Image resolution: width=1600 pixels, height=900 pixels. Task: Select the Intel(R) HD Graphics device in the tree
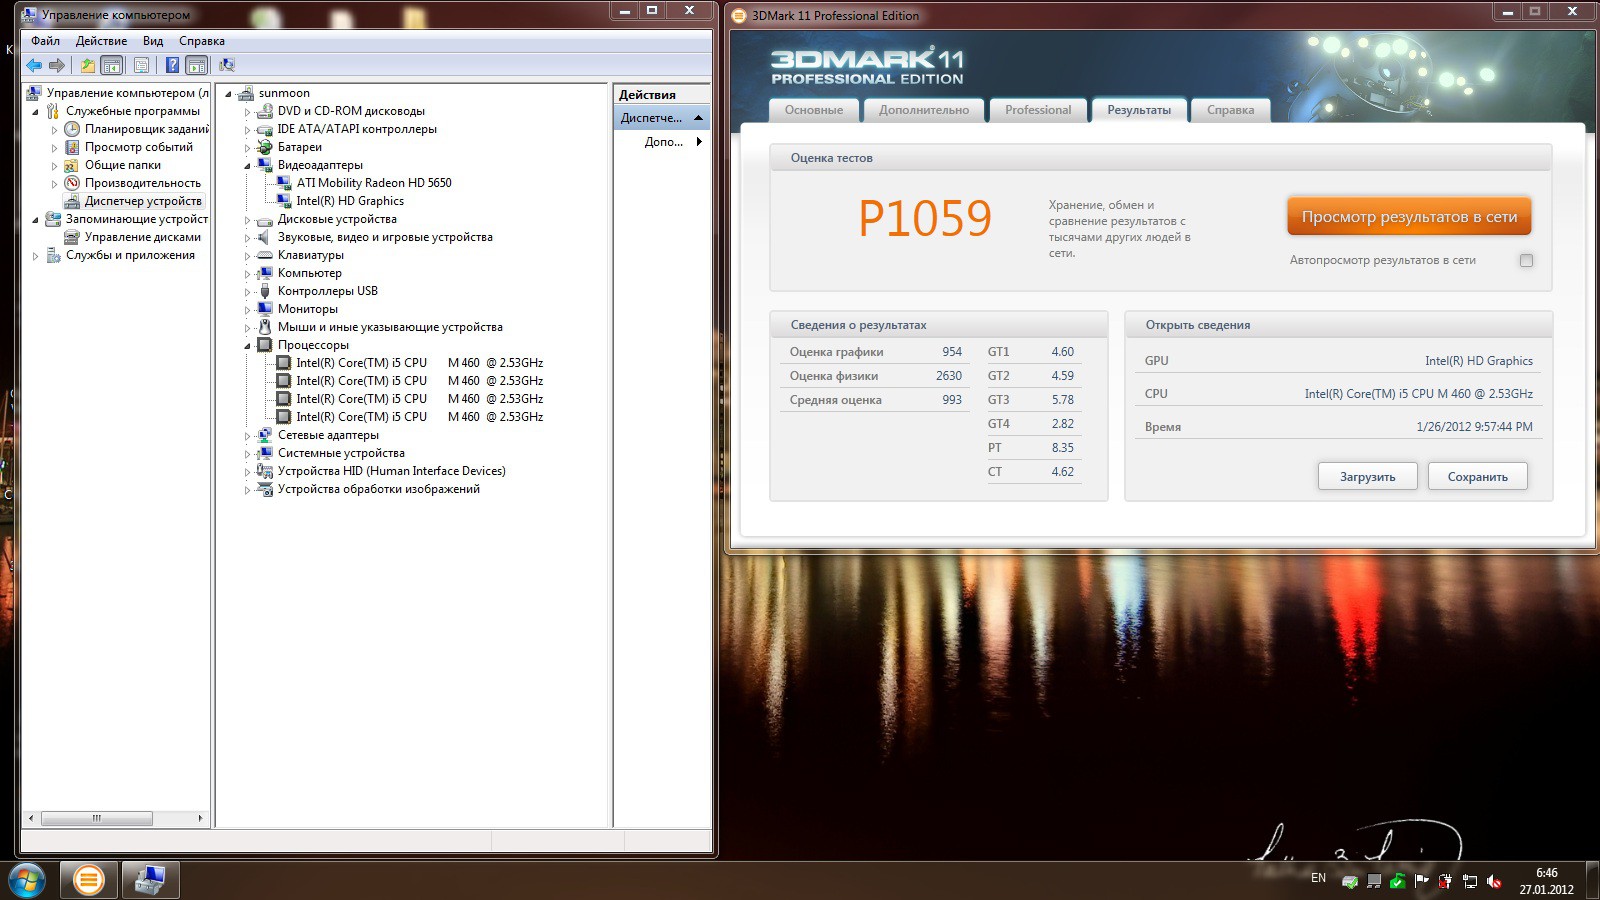coord(350,201)
